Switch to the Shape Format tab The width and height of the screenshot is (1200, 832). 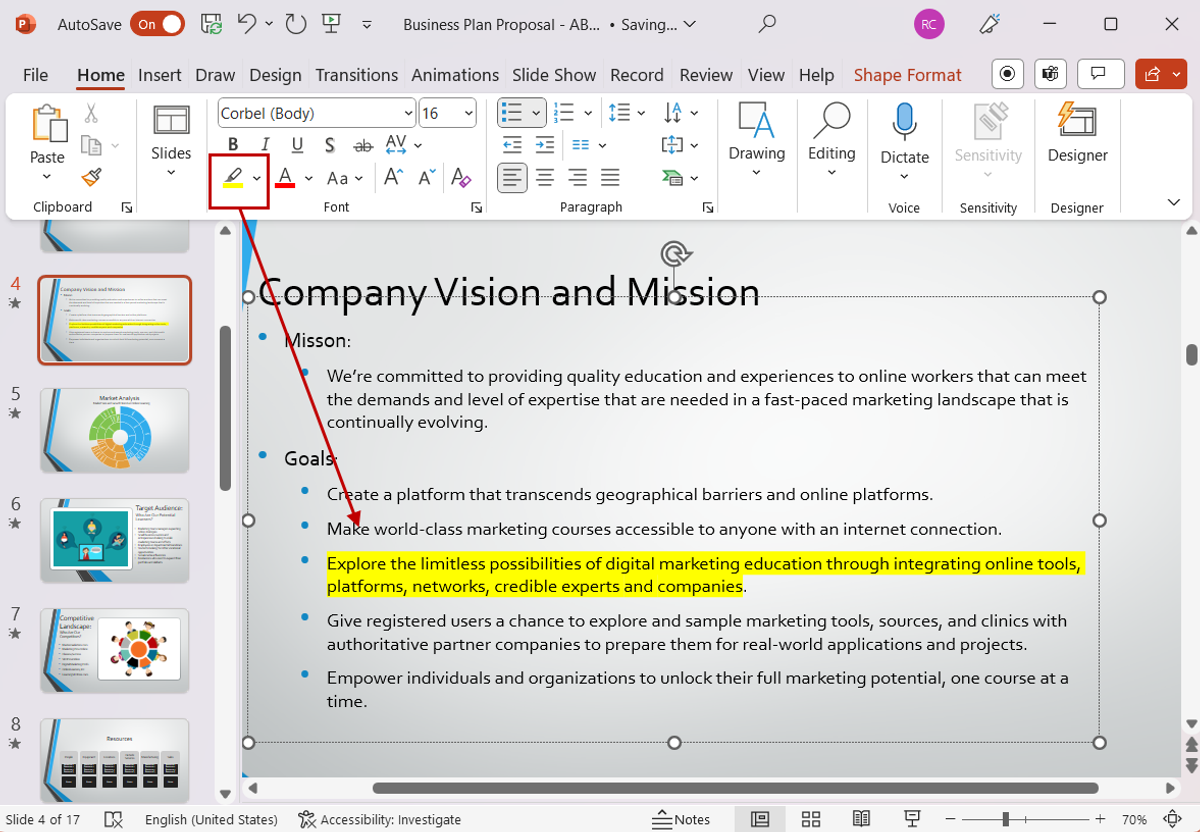tap(907, 74)
